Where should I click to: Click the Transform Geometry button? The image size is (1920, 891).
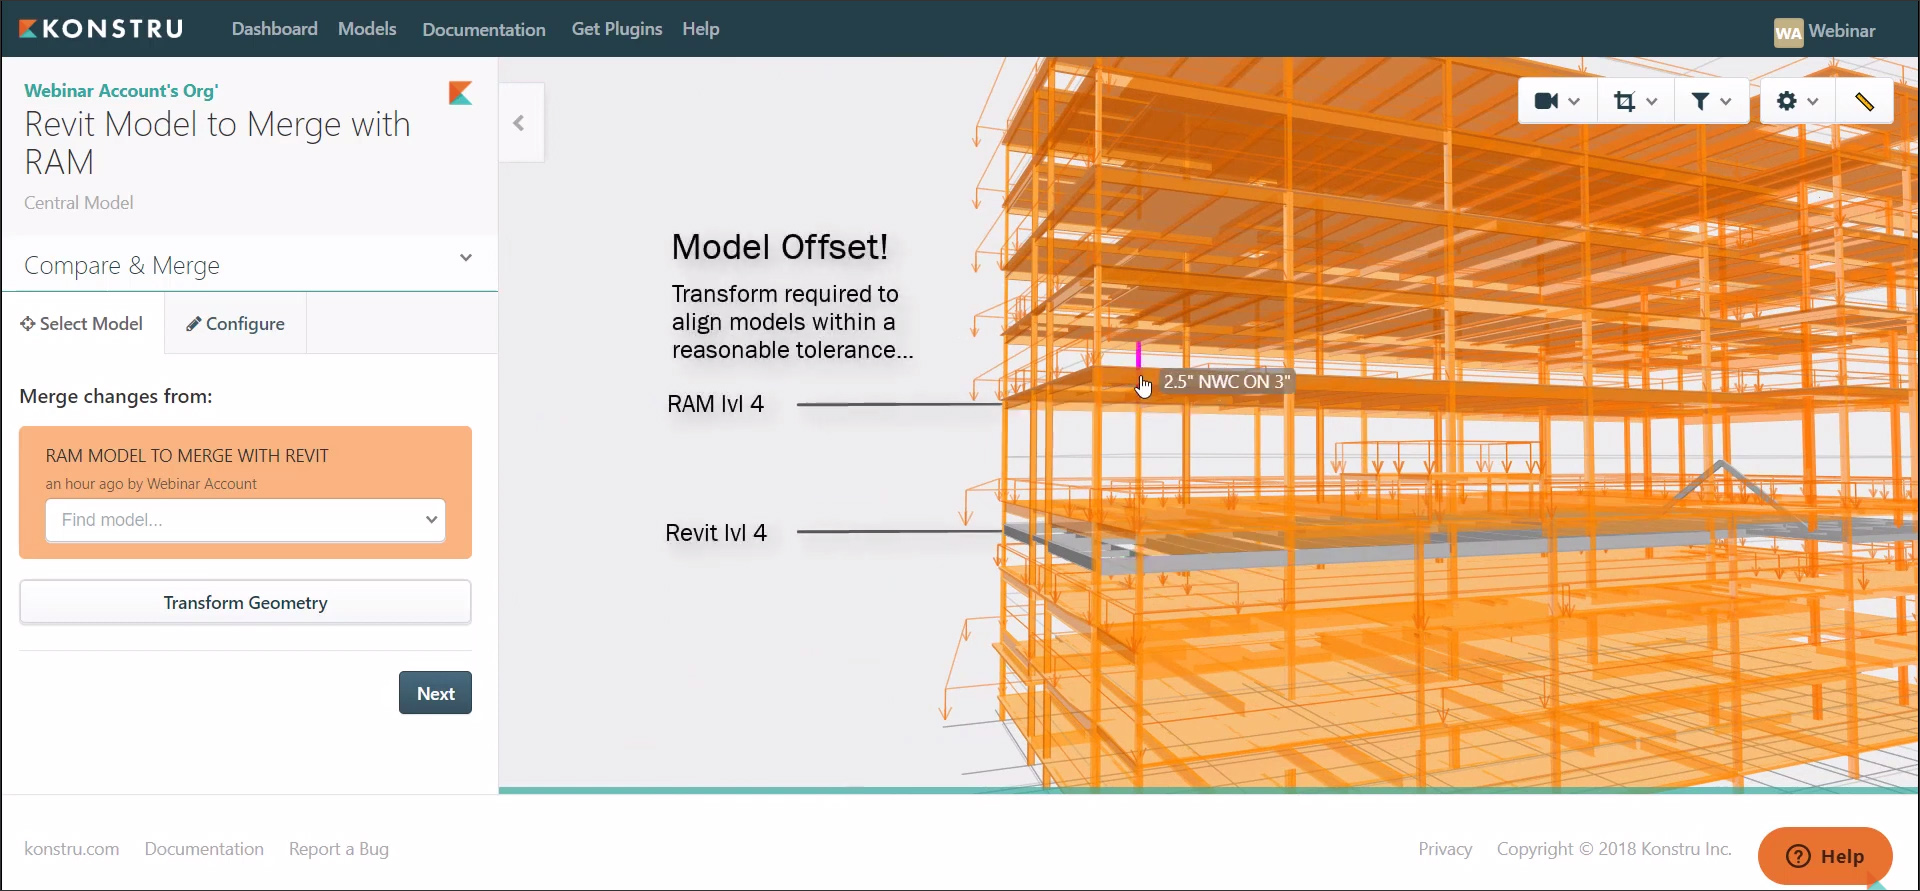point(245,603)
